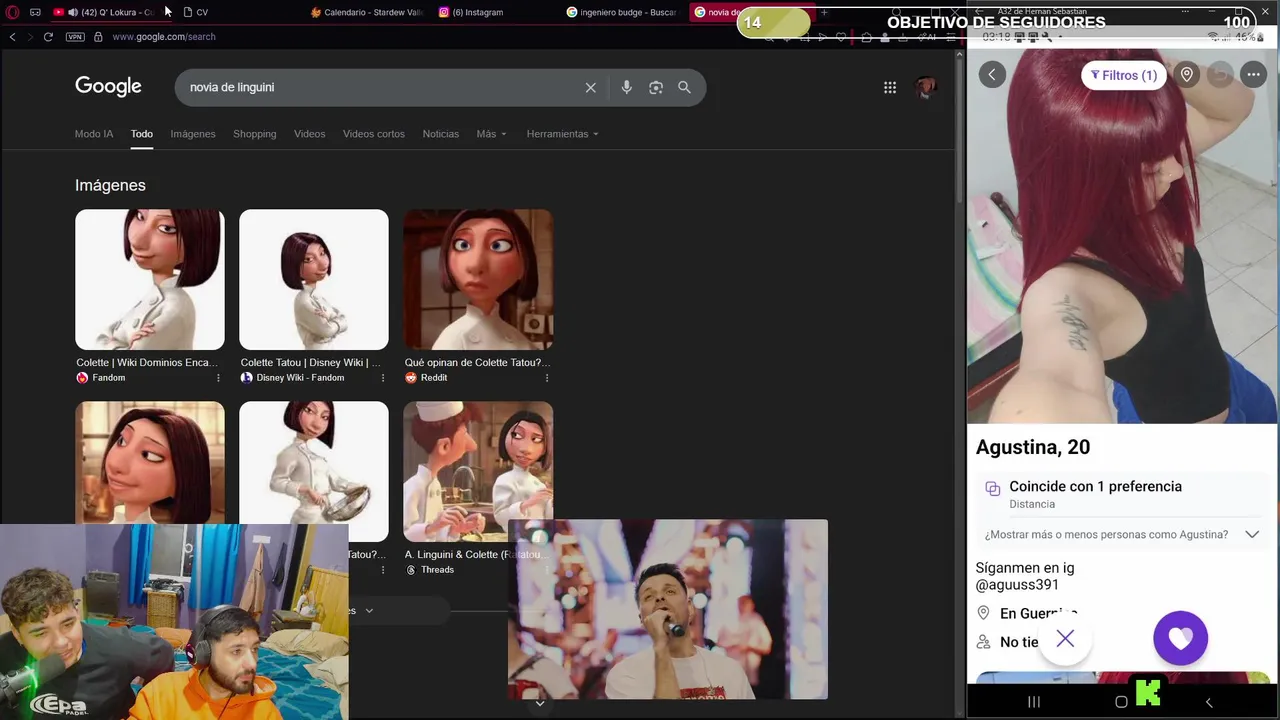This screenshot has height=720, width=1280.
Task: Select the Noticias results tab
Action: (441, 134)
